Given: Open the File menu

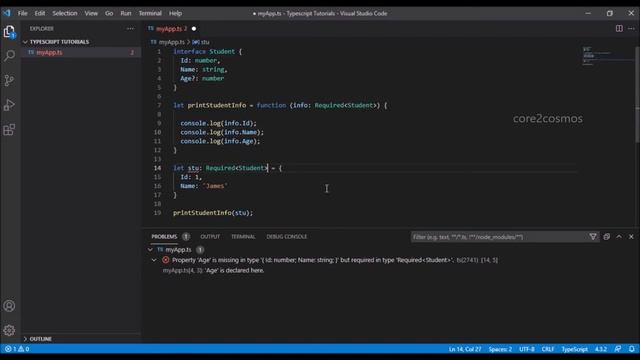Looking at the screenshot, I should [22, 13].
